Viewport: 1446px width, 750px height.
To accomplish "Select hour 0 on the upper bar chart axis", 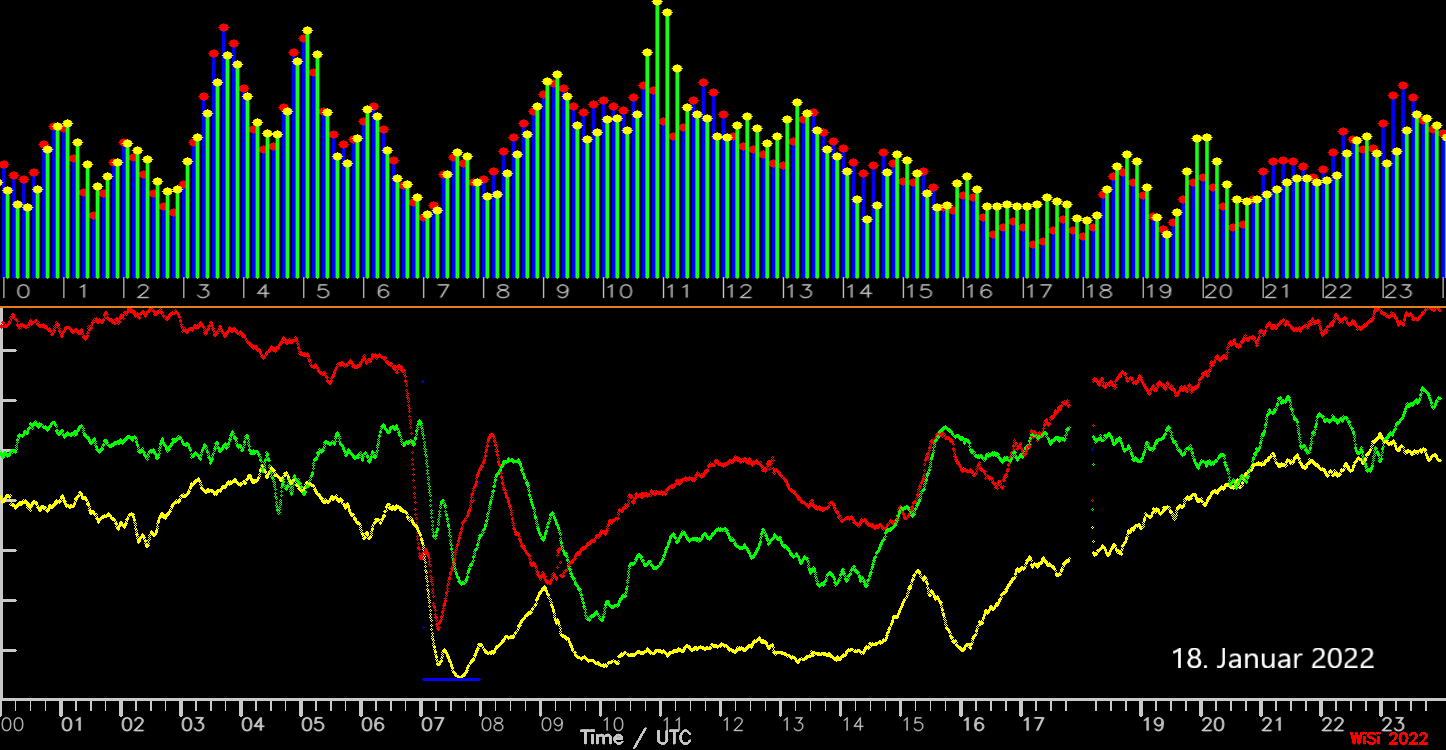I will (23, 292).
